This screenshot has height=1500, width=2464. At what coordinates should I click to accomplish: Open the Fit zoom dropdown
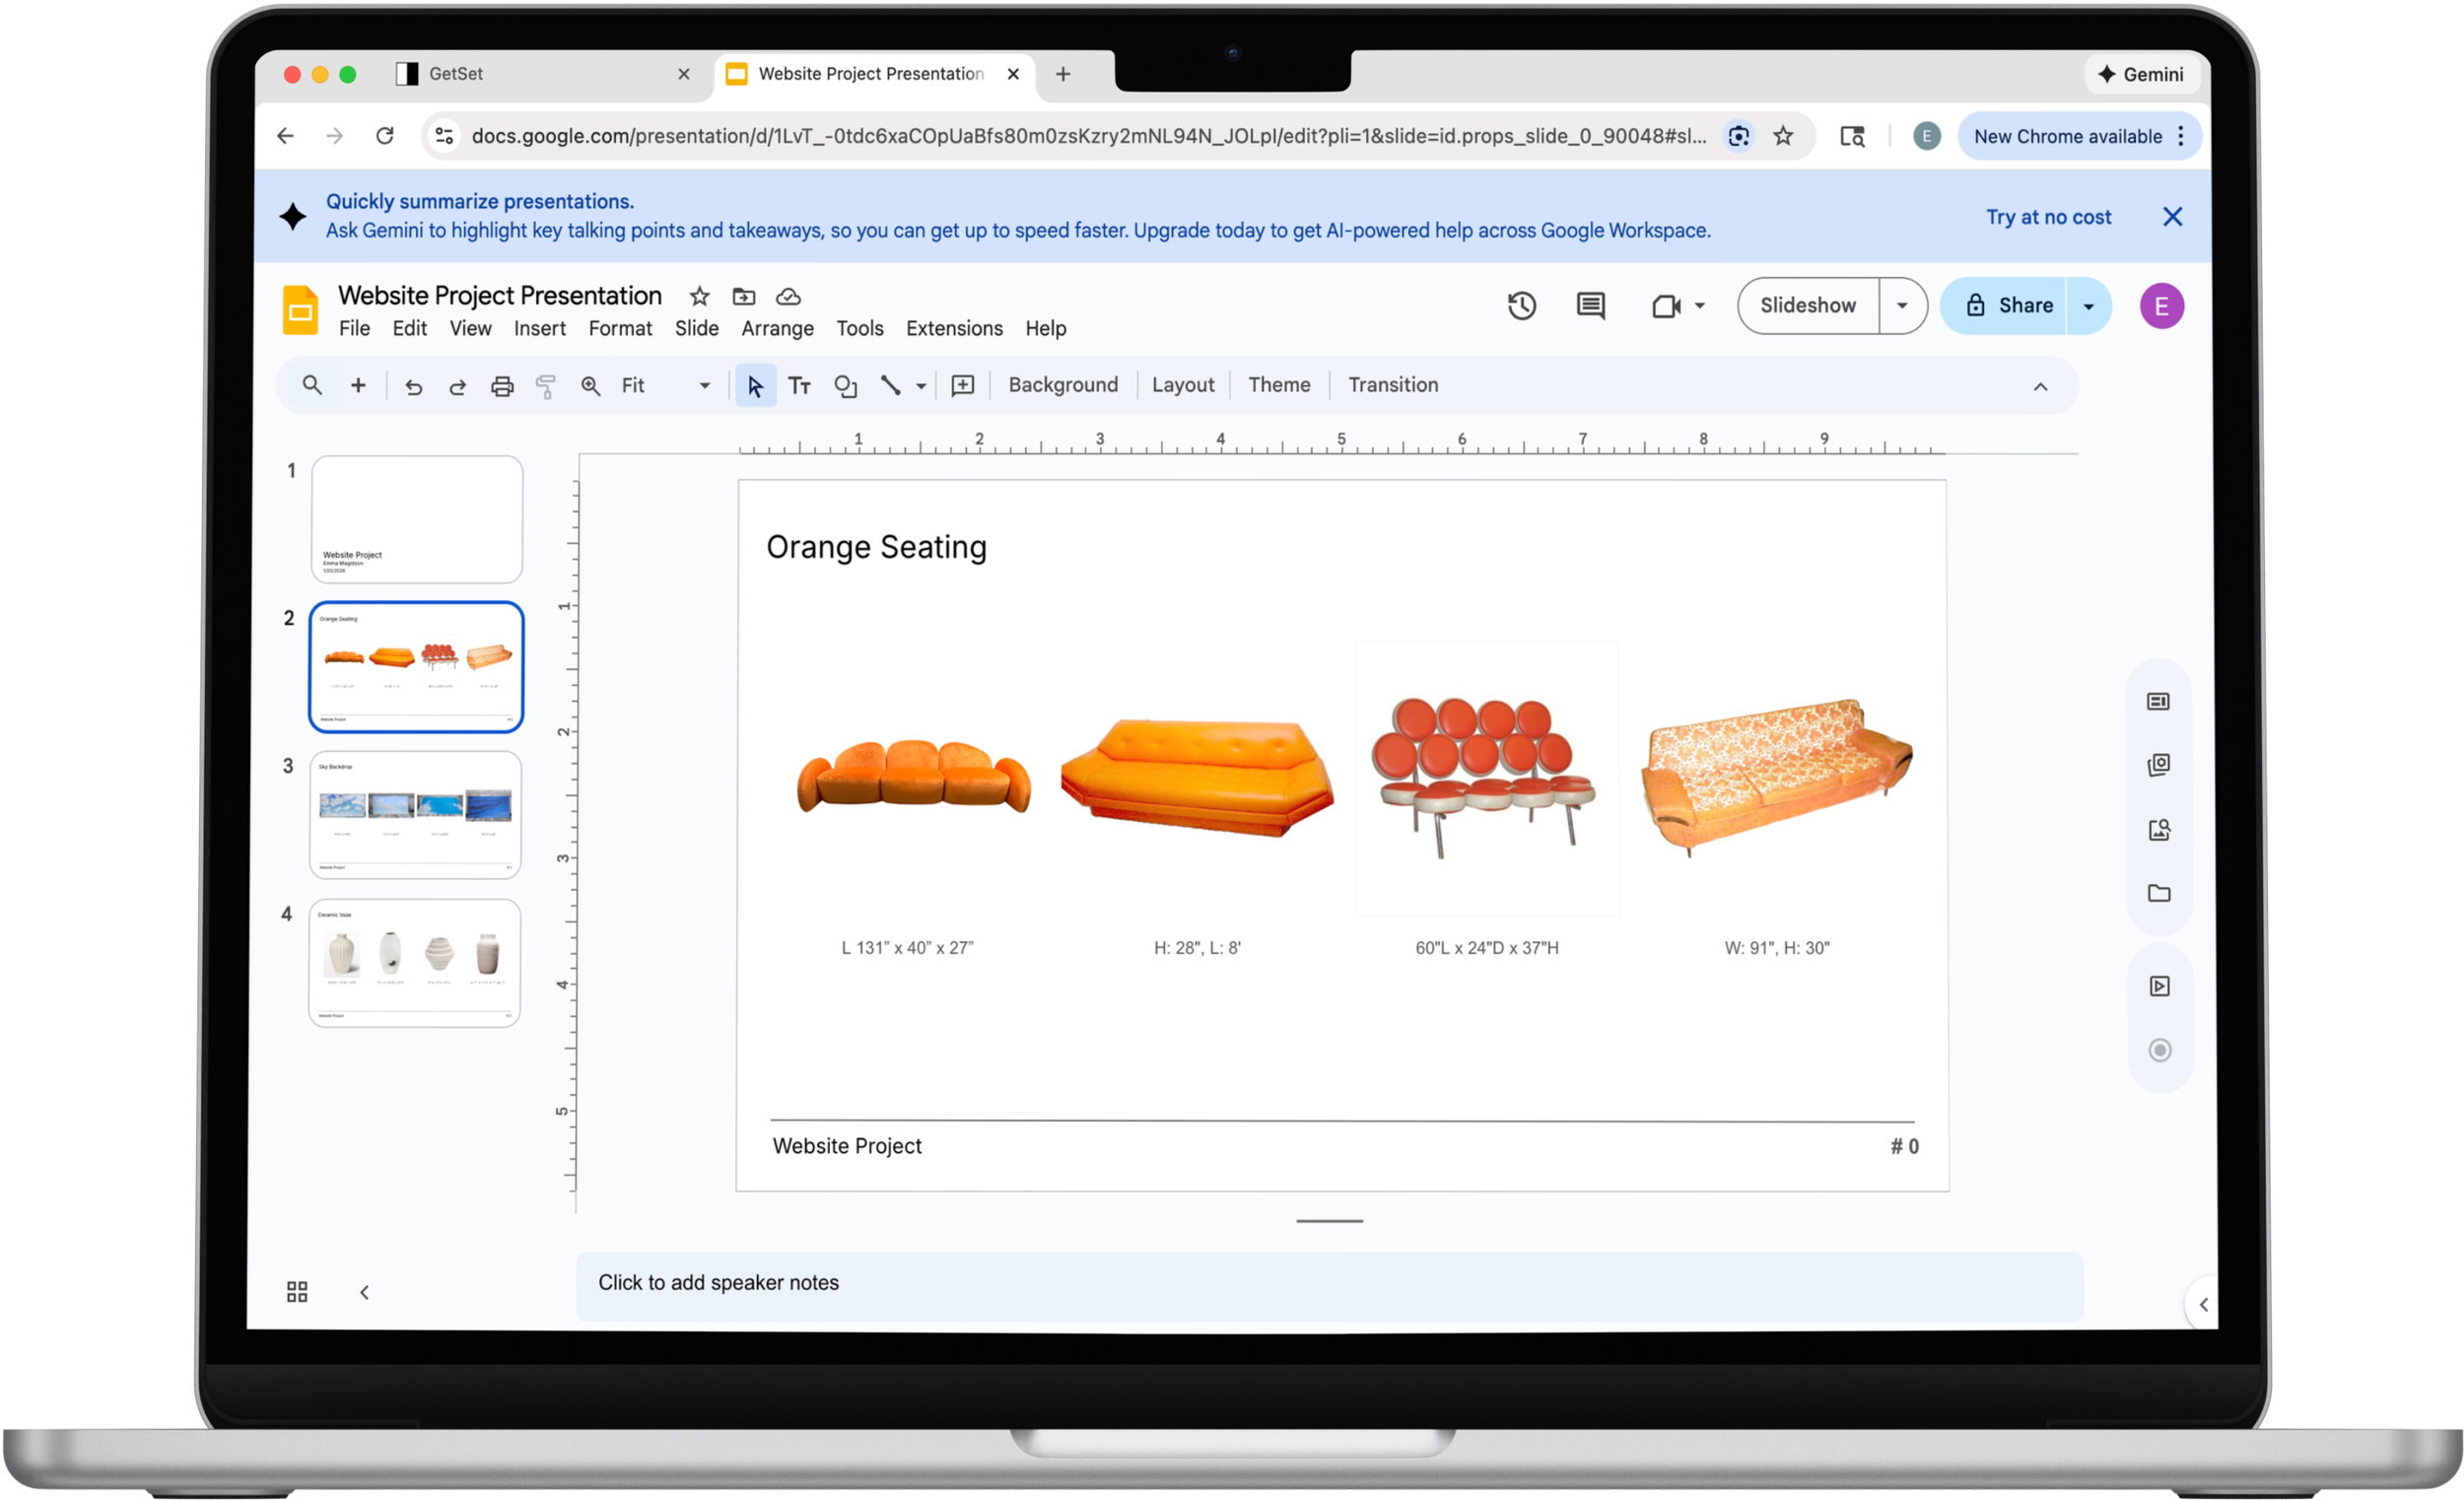pos(703,385)
